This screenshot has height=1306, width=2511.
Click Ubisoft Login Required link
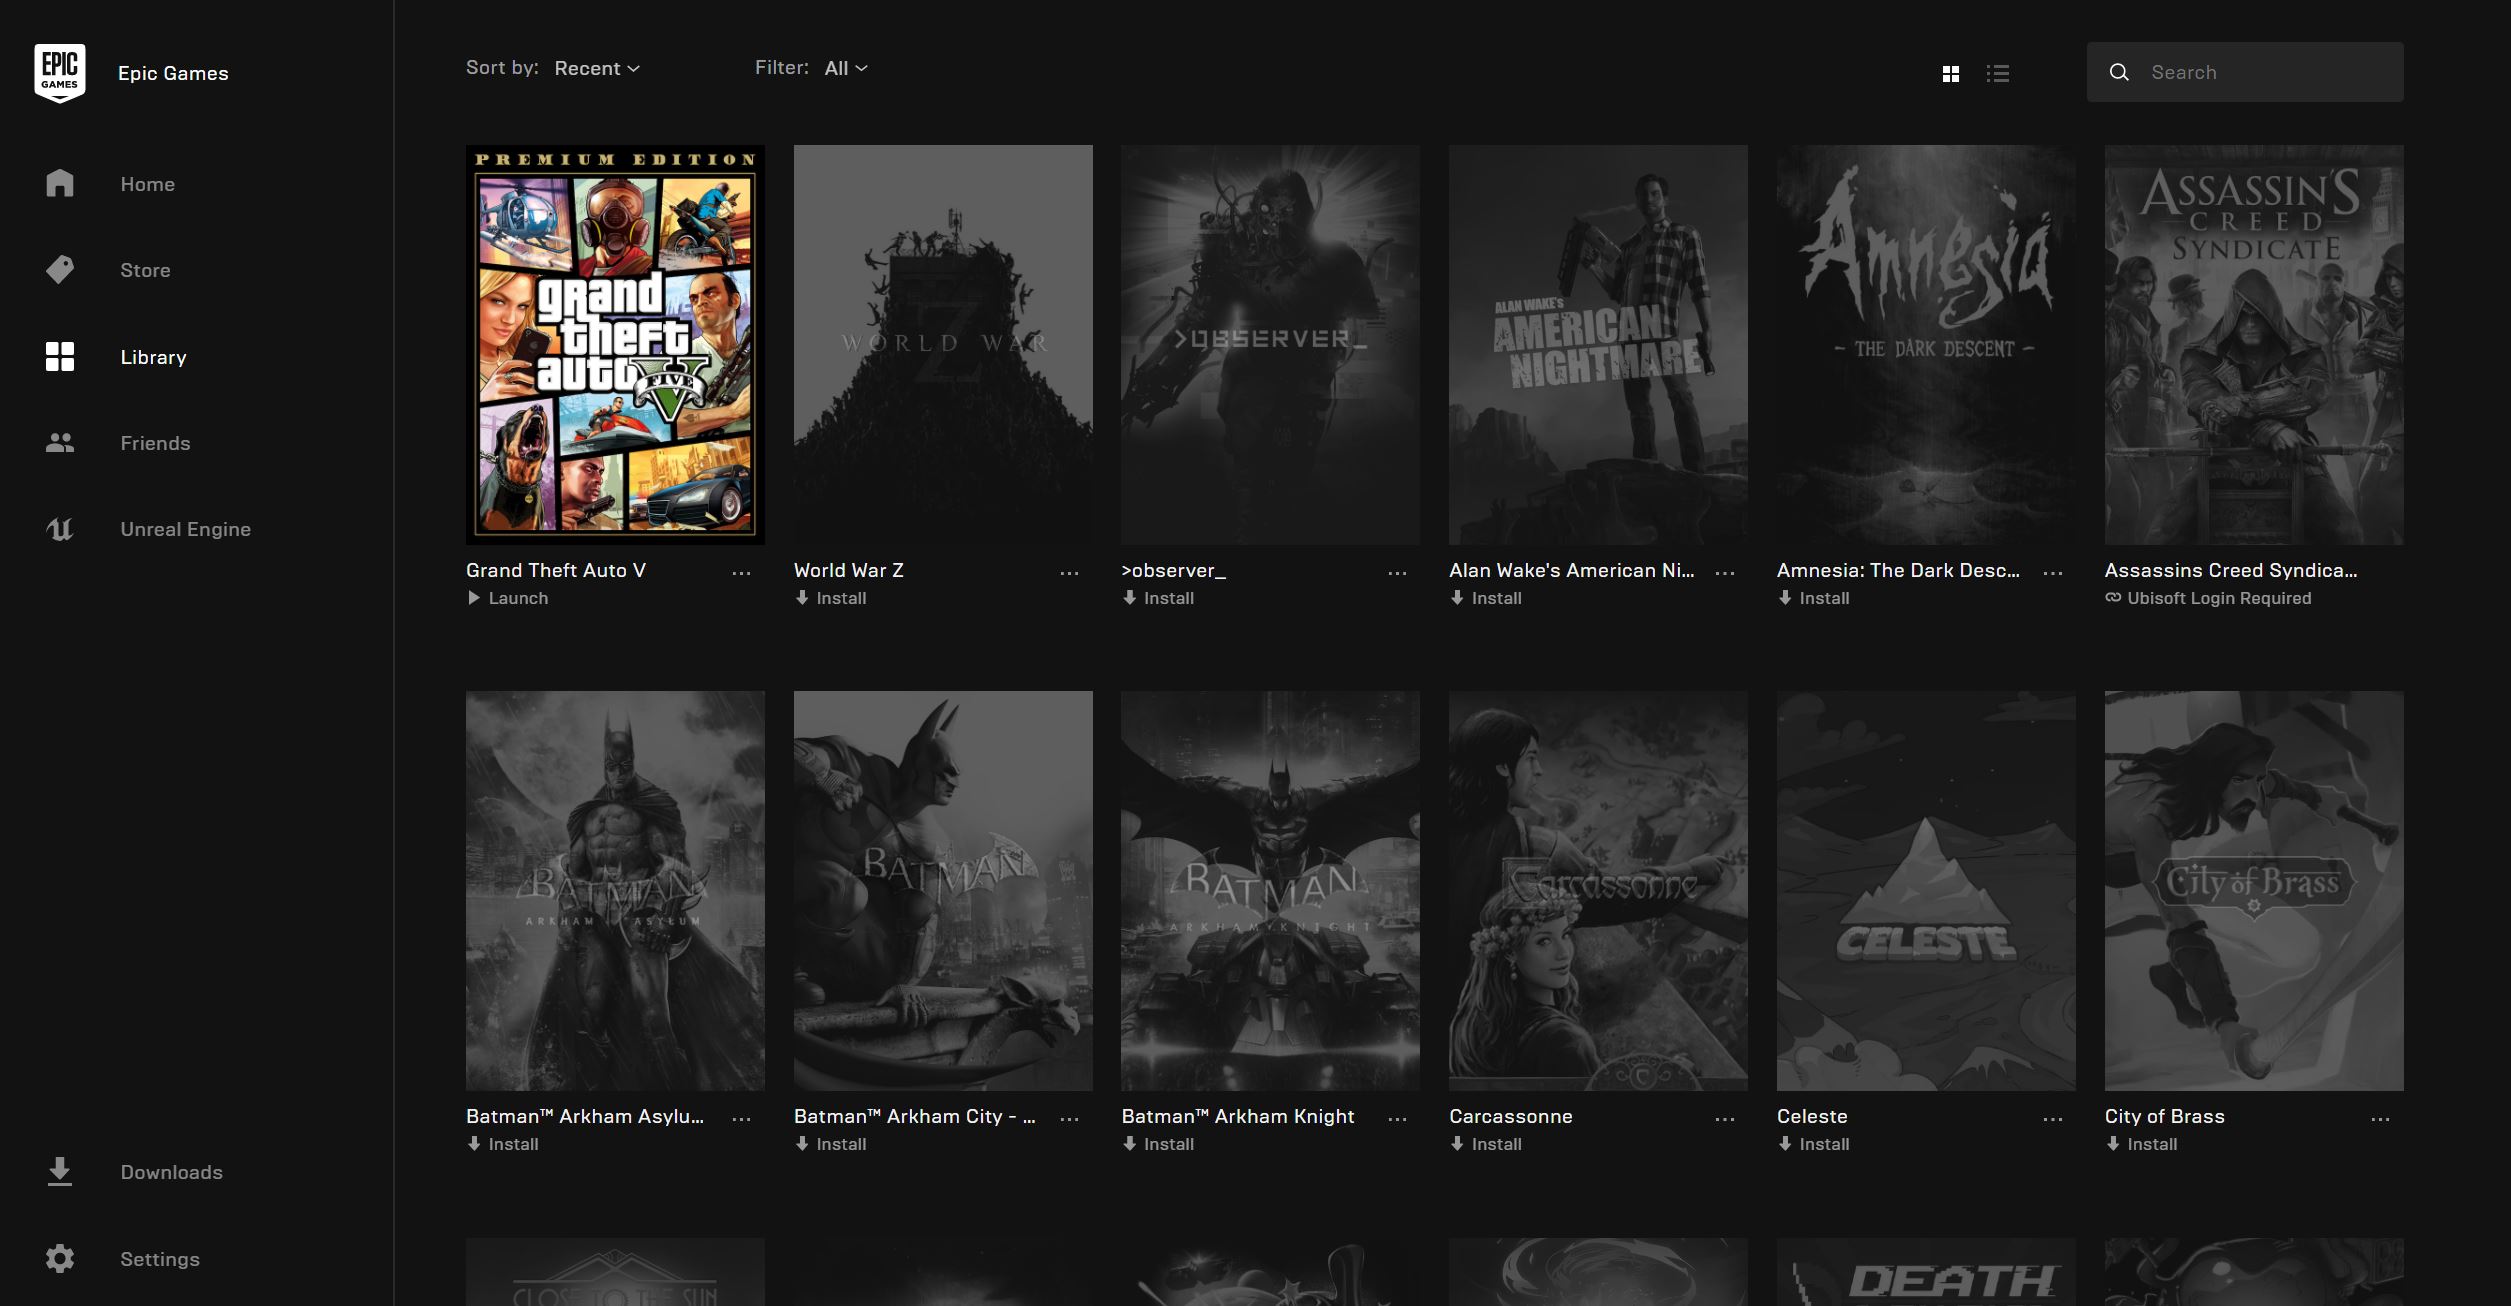click(x=2208, y=598)
